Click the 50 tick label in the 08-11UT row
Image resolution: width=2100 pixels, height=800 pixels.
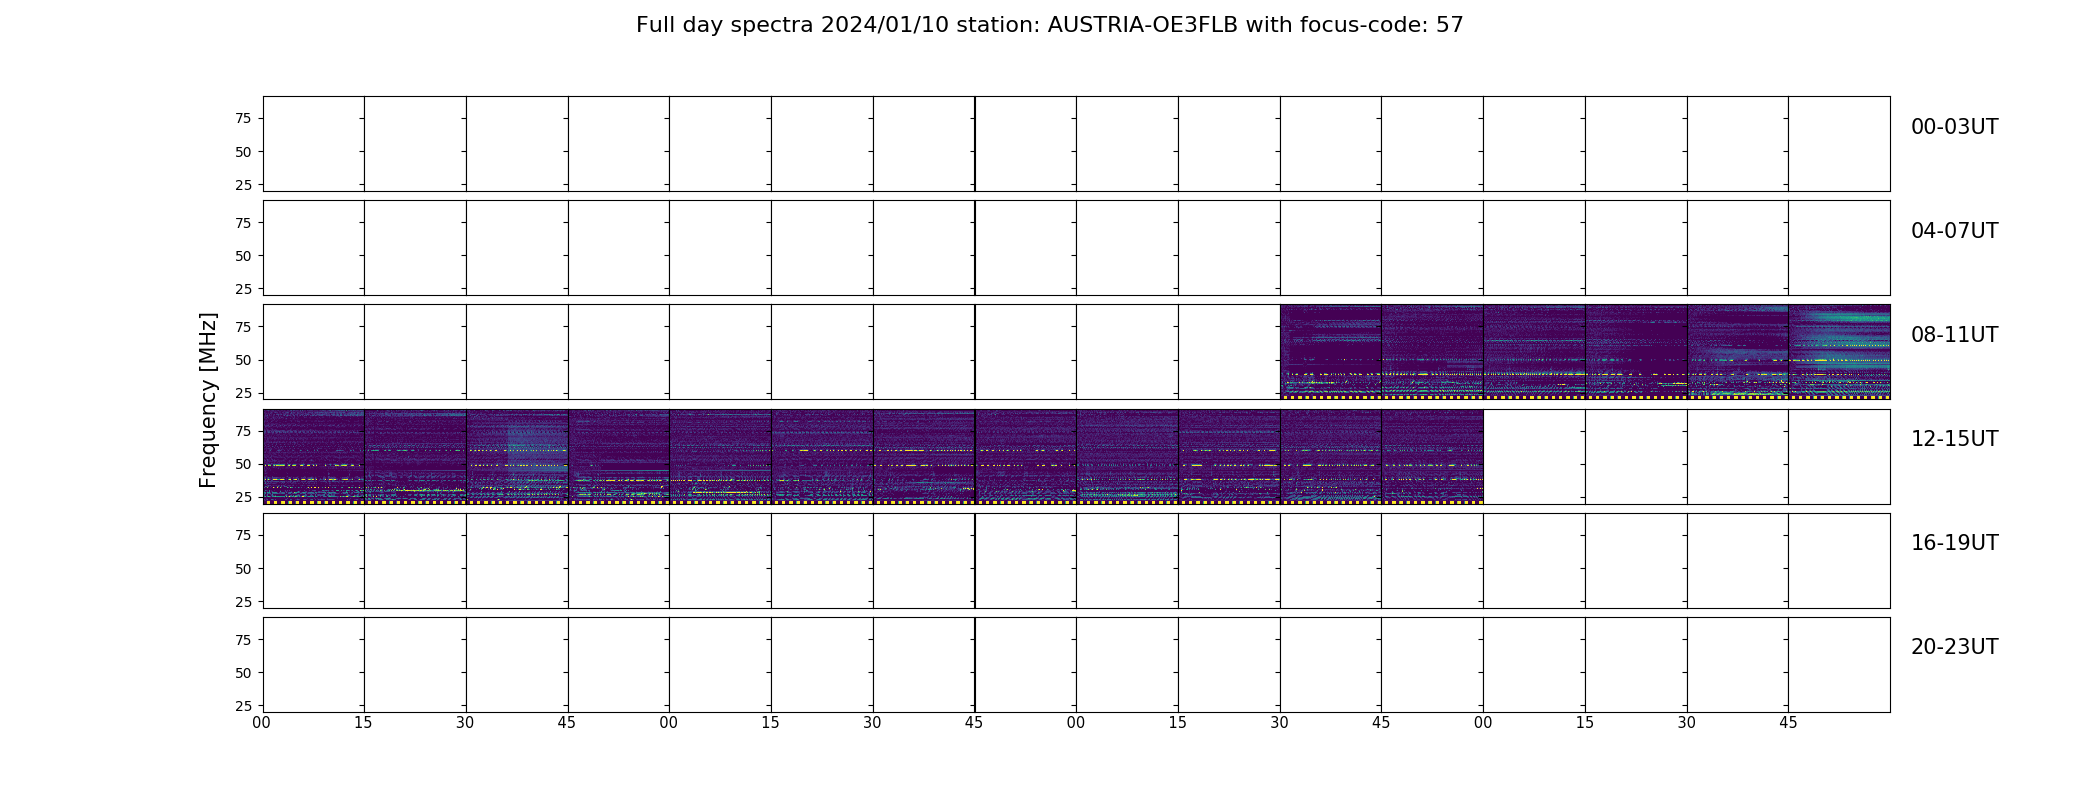tap(243, 360)
